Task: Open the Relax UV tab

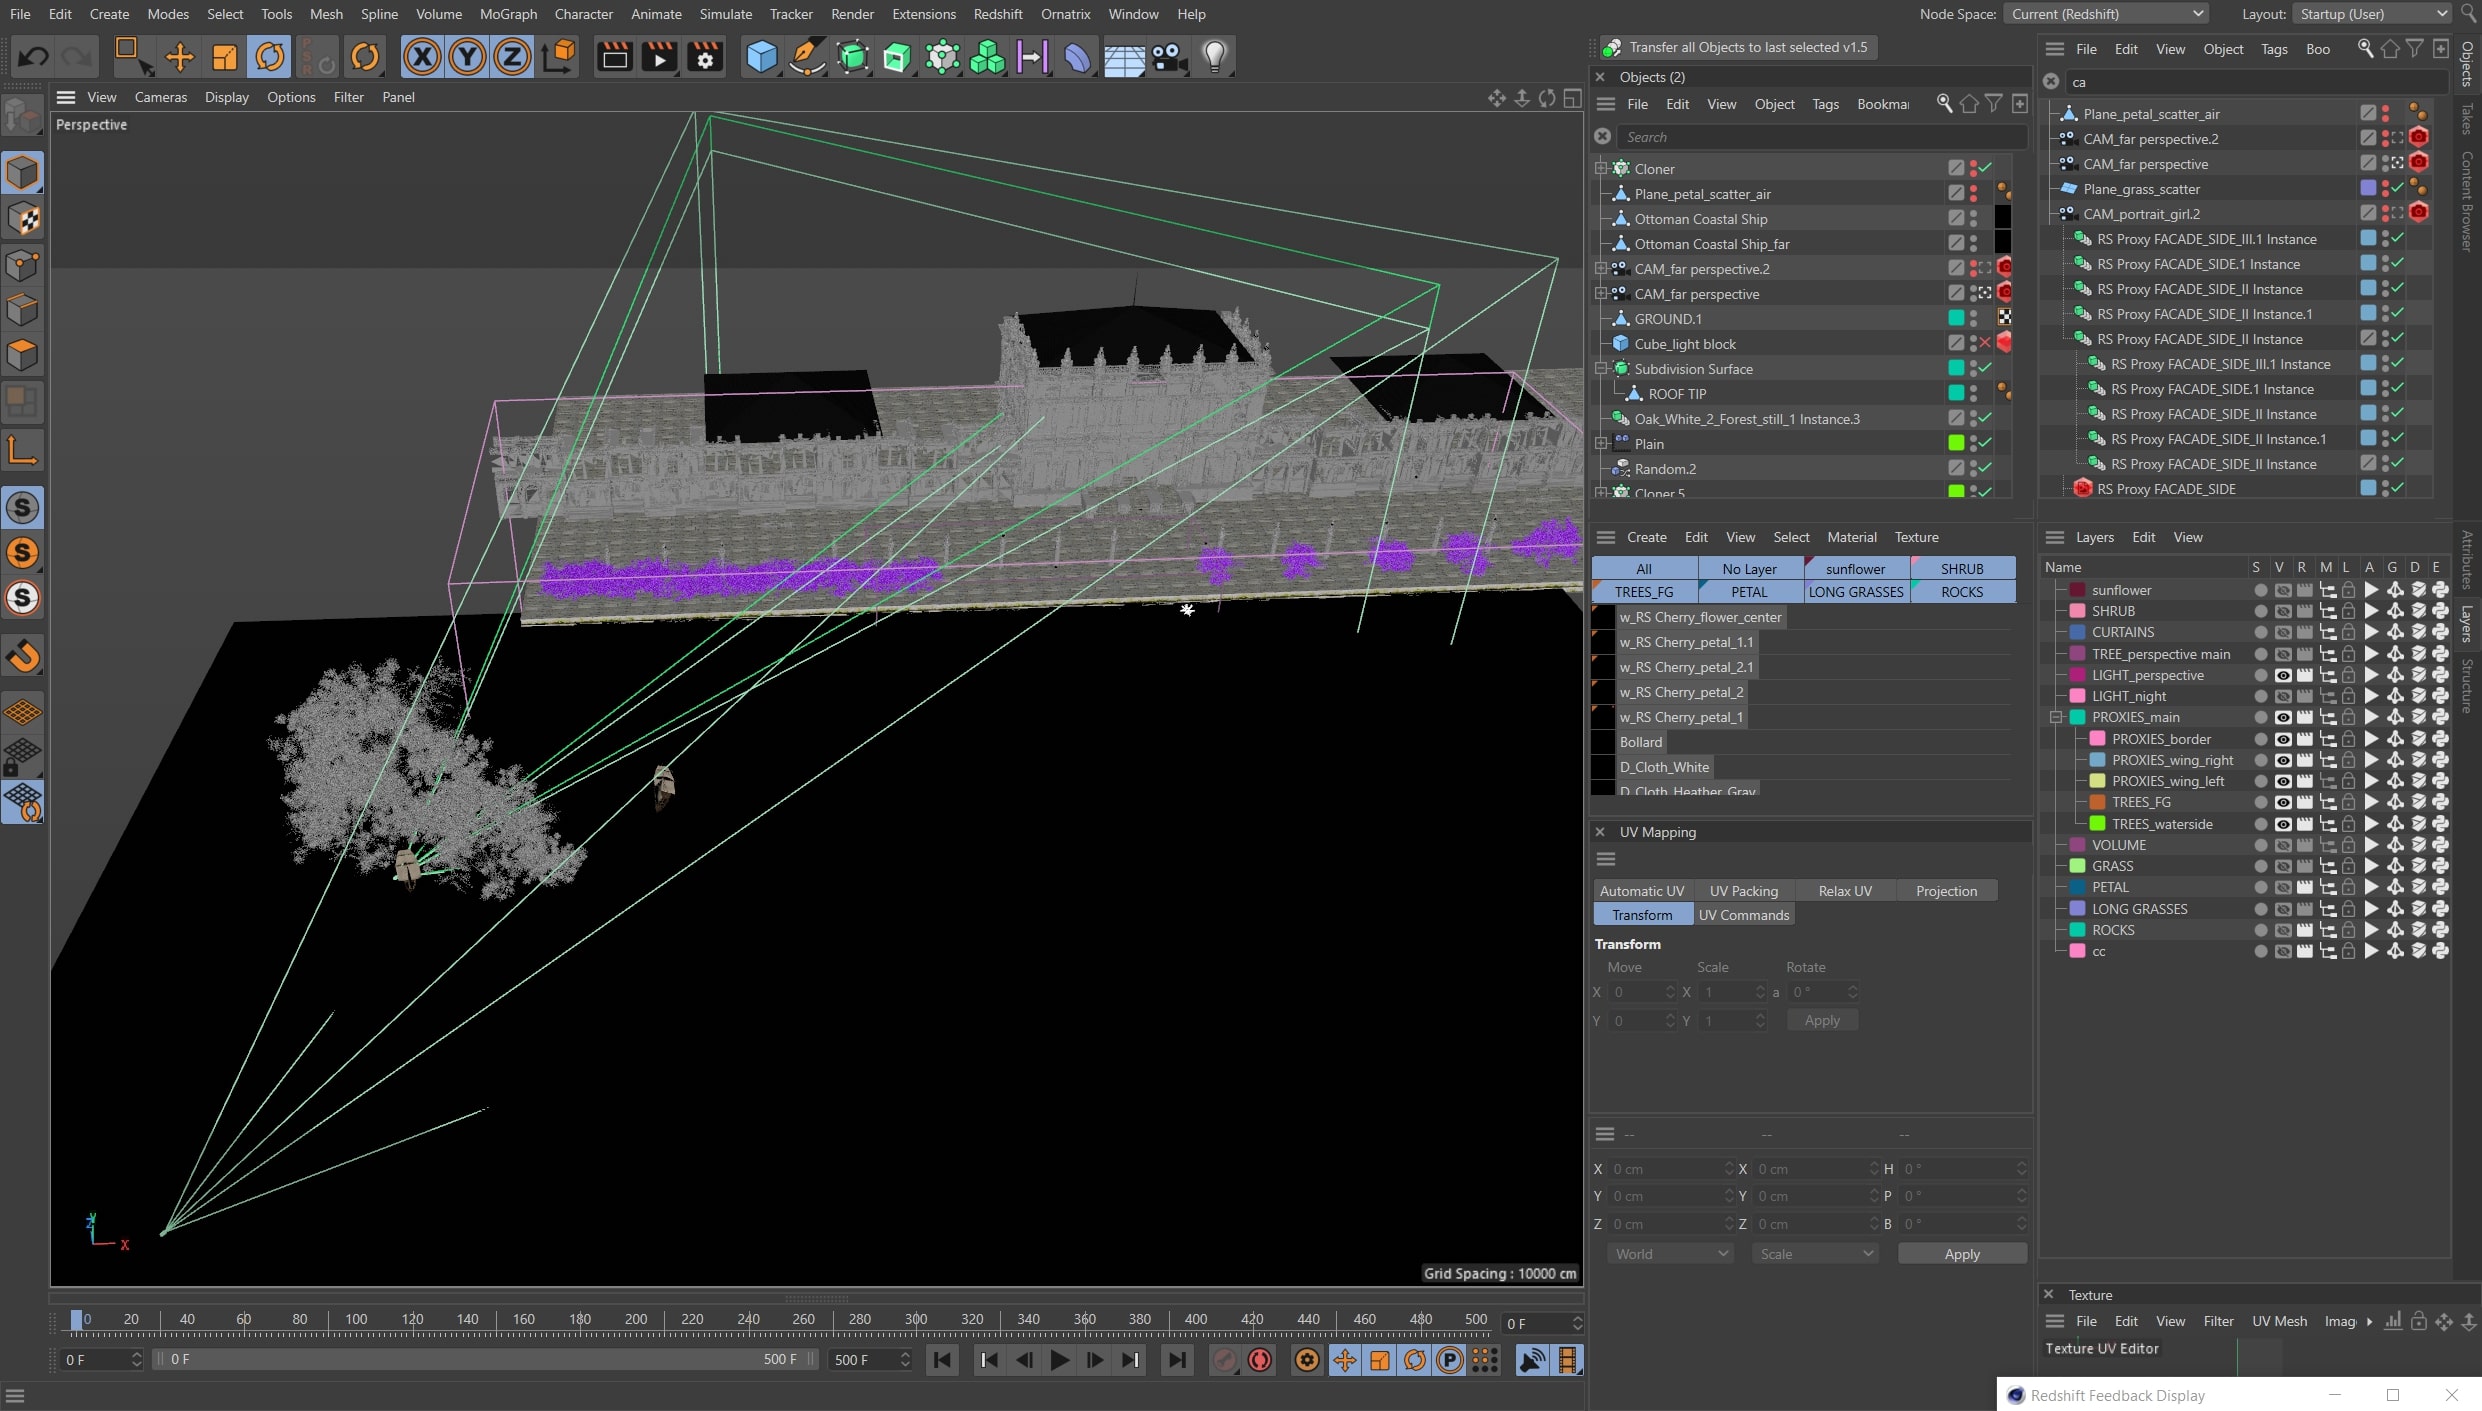Action: [1845, 891]
